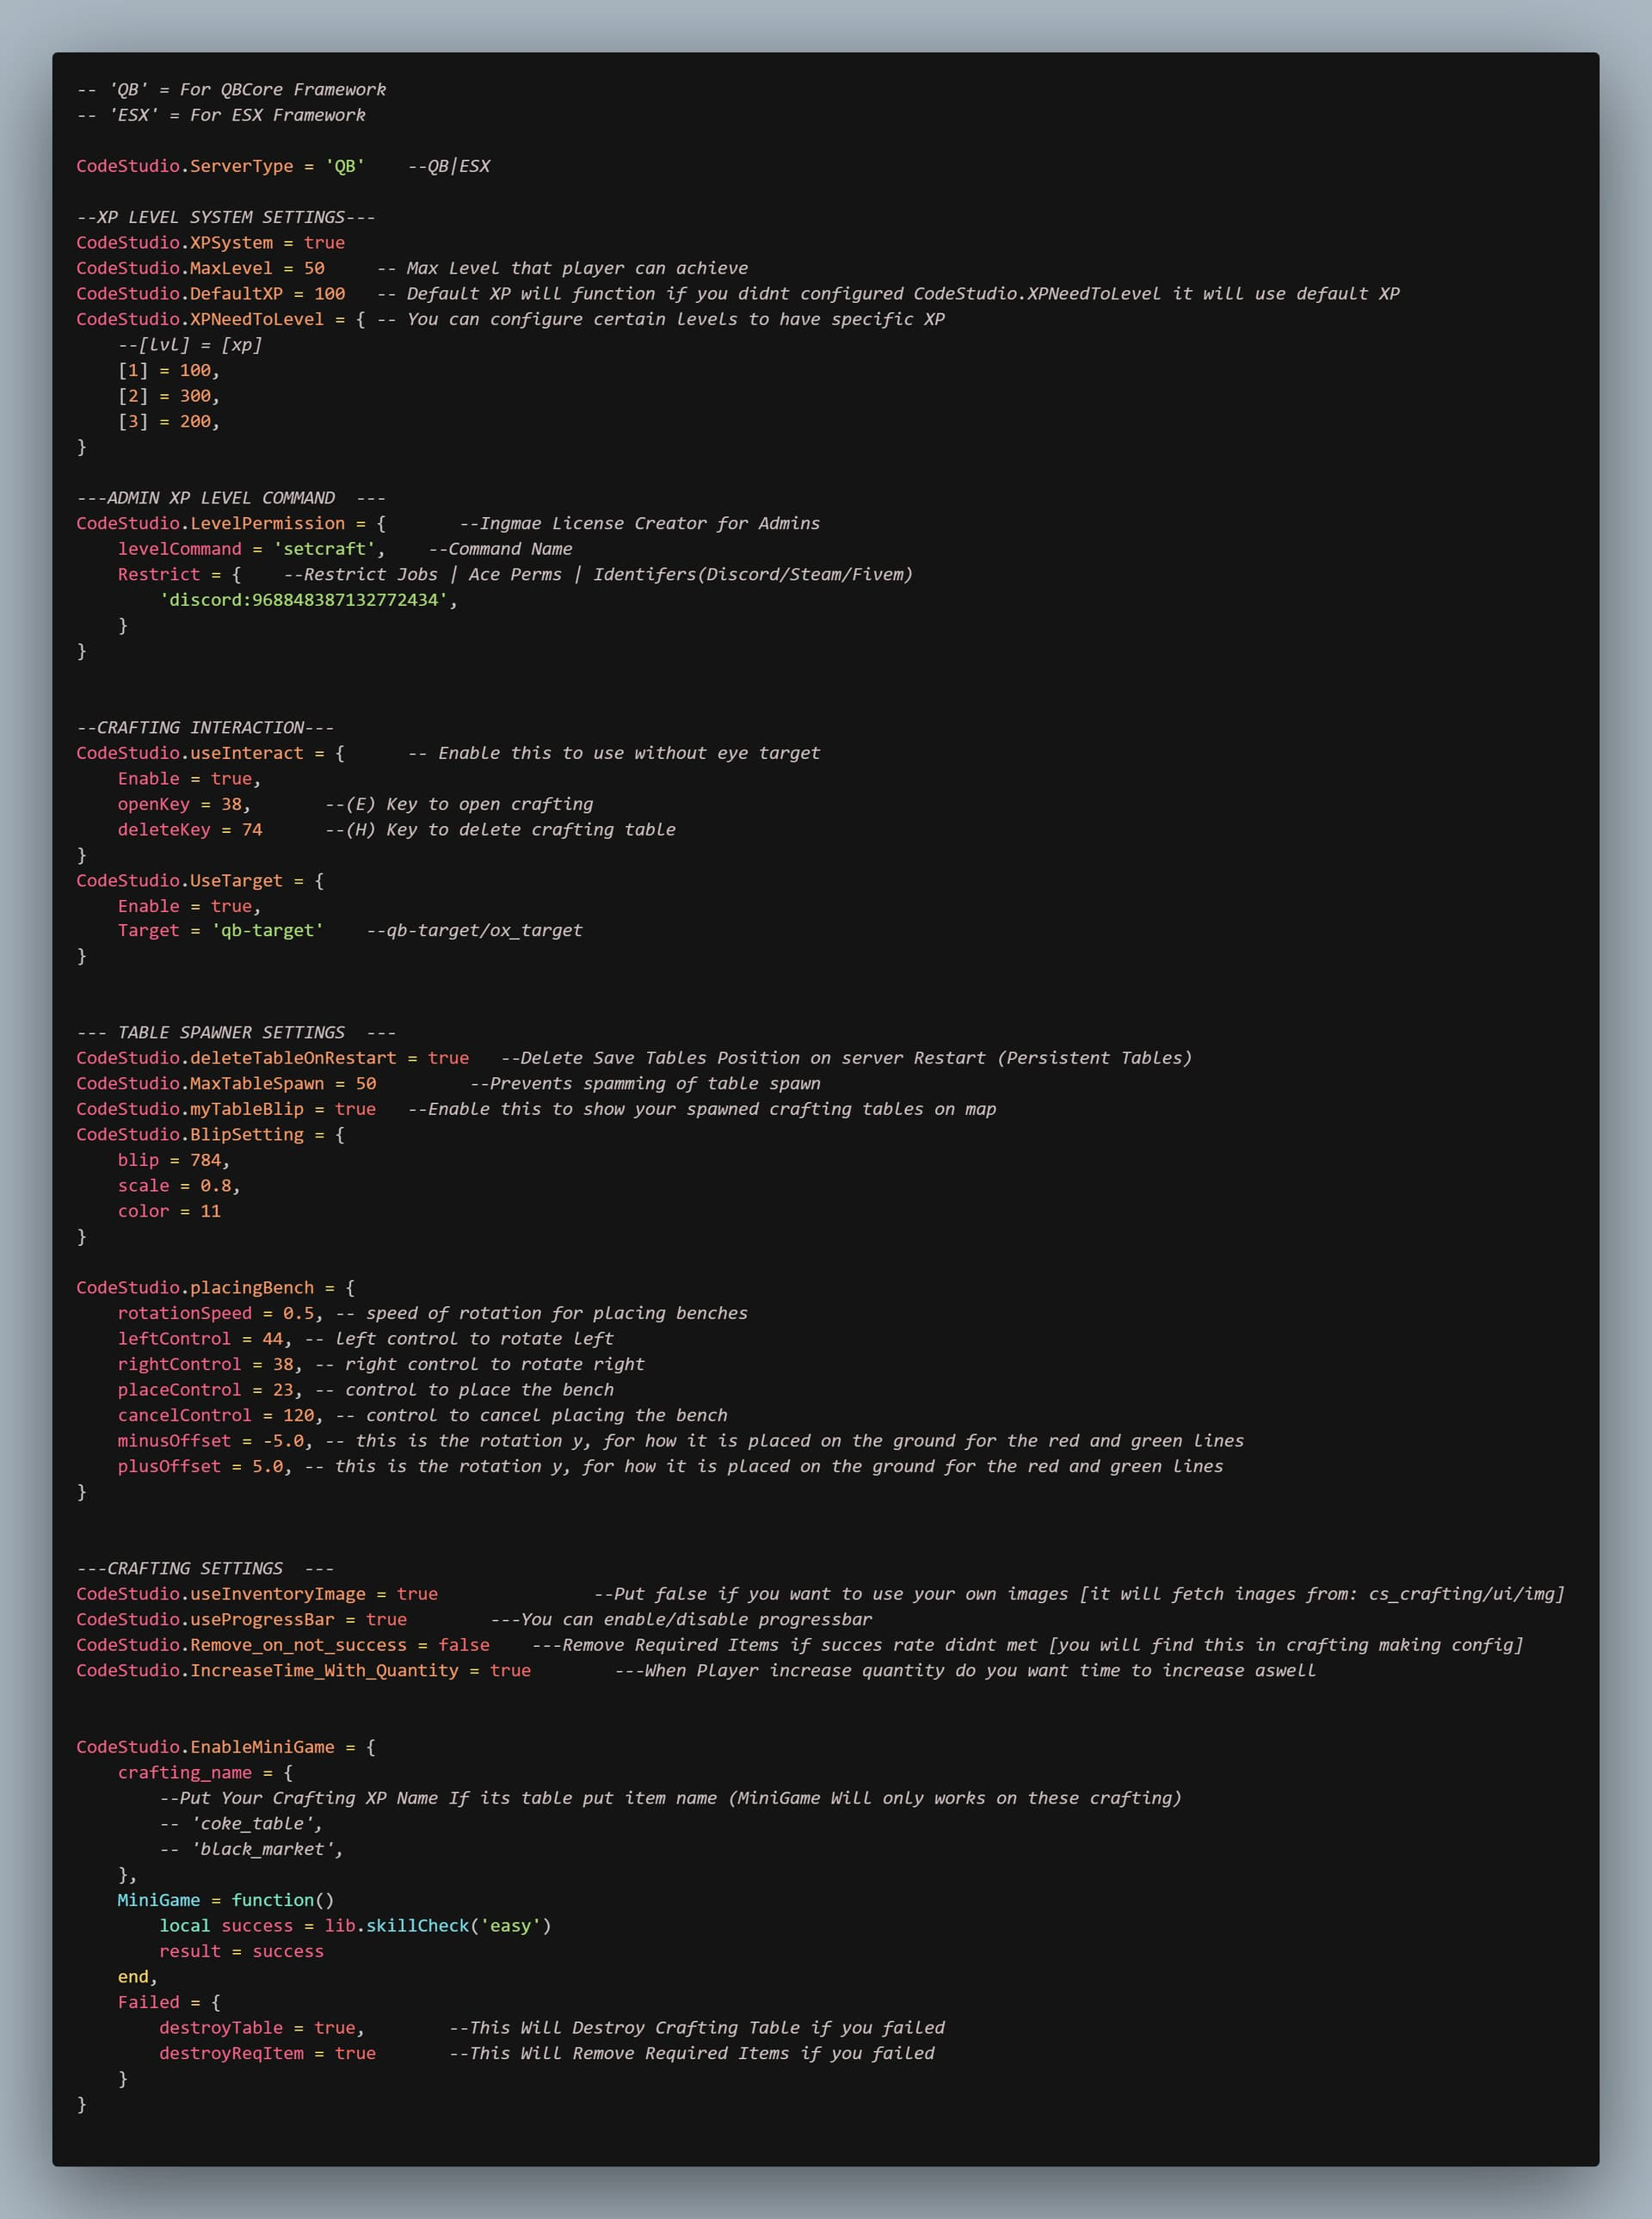The image size is (1652, 2219).
Task: Click the [2] = 300 table entry
Action: [168, 396]
